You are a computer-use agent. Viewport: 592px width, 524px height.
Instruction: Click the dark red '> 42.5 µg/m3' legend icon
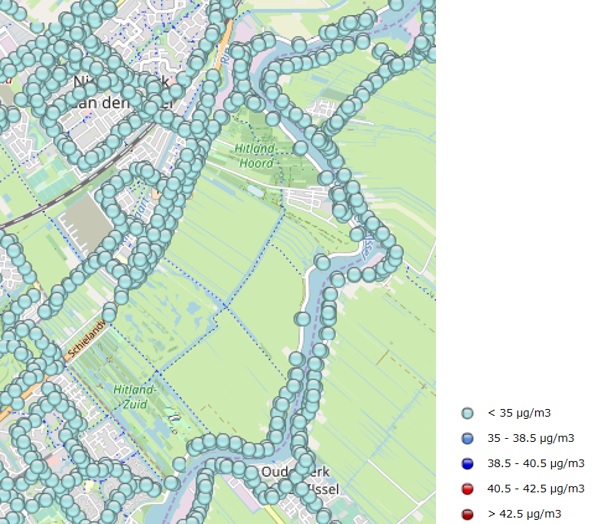click(x=467, y=515)
